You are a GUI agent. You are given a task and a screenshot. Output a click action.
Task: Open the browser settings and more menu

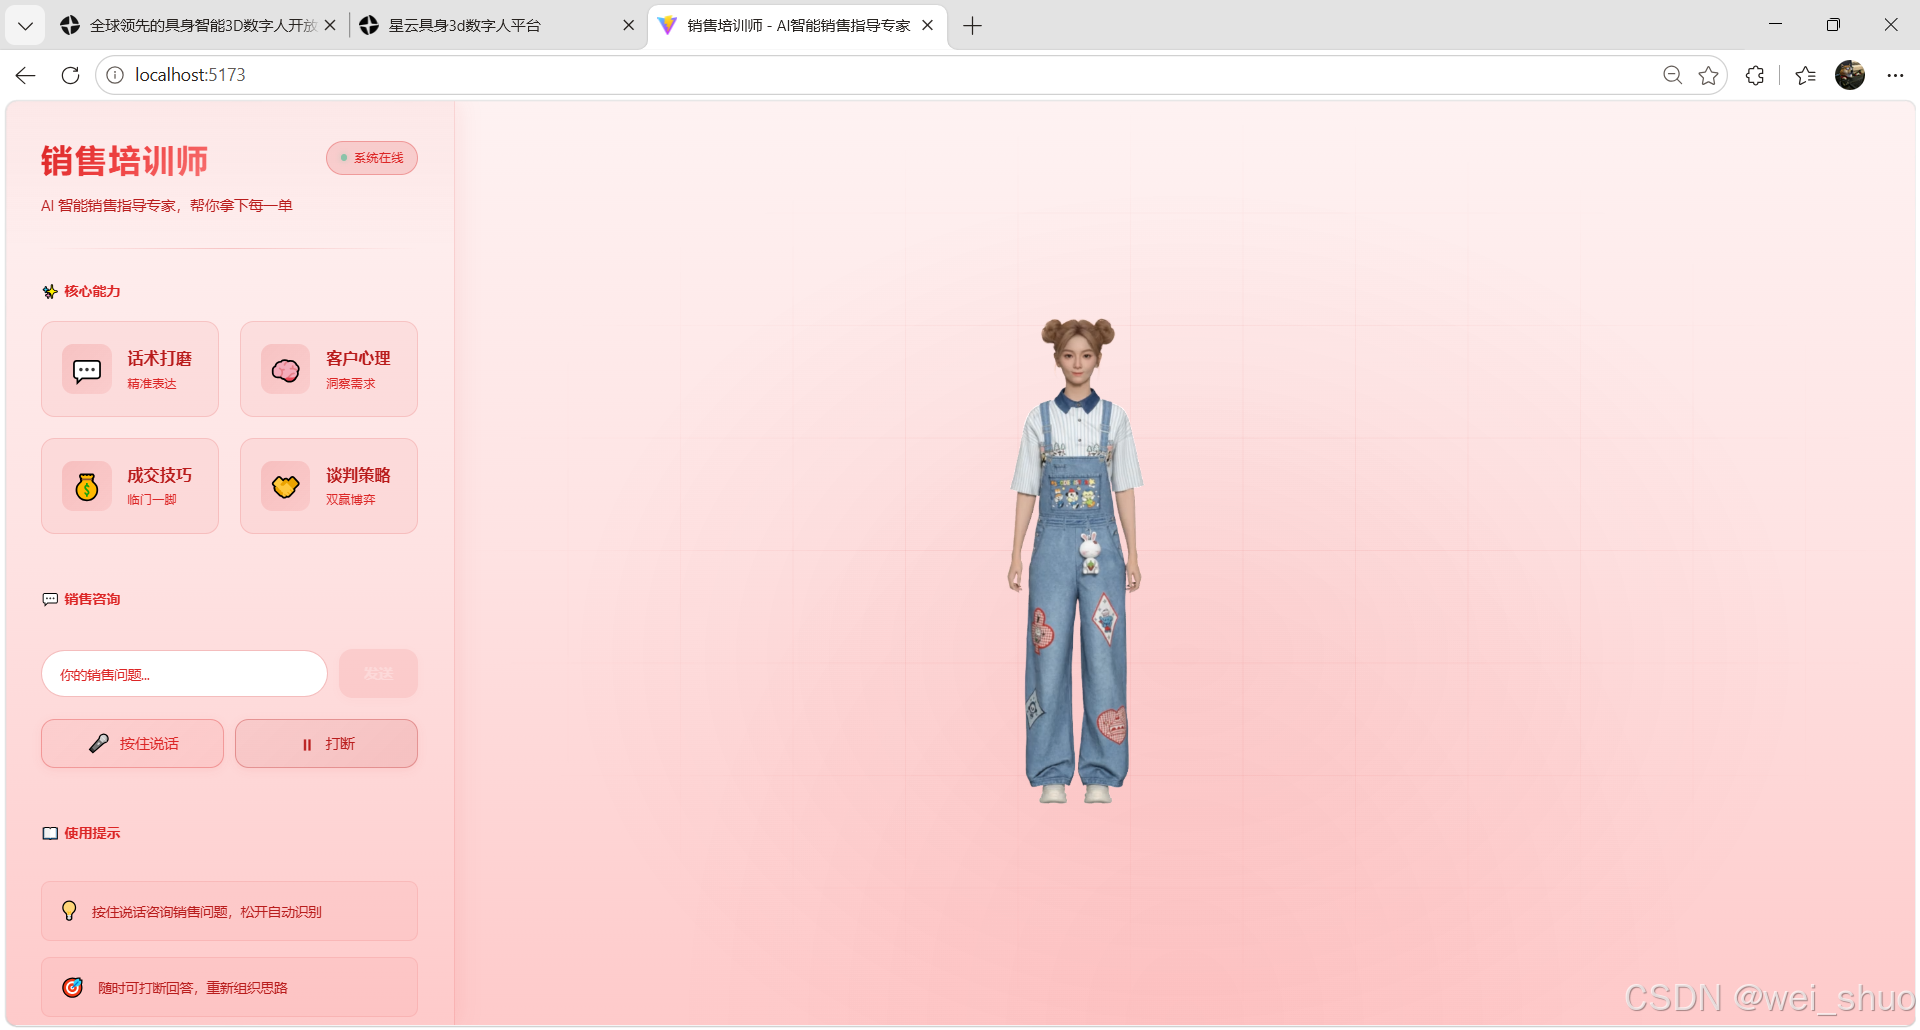coord(1895,75)
